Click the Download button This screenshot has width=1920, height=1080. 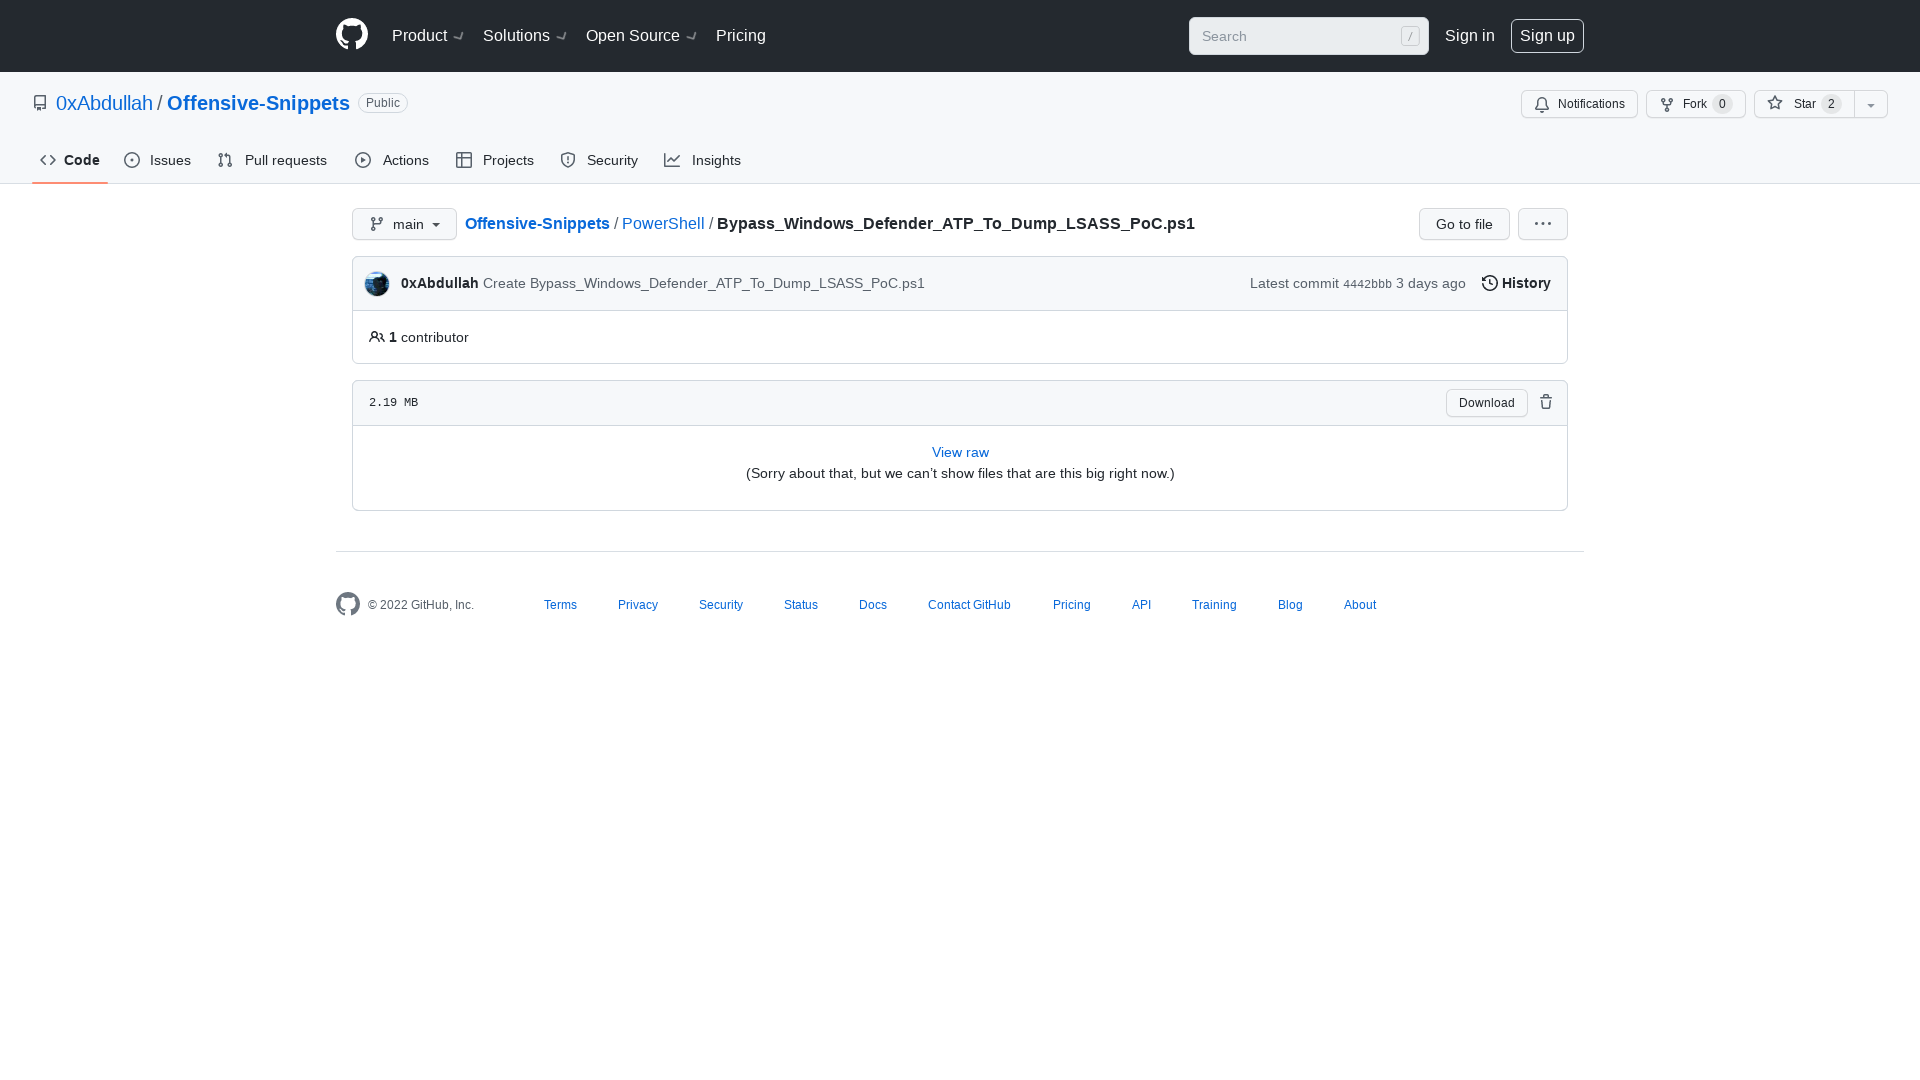click(1486, 402)
